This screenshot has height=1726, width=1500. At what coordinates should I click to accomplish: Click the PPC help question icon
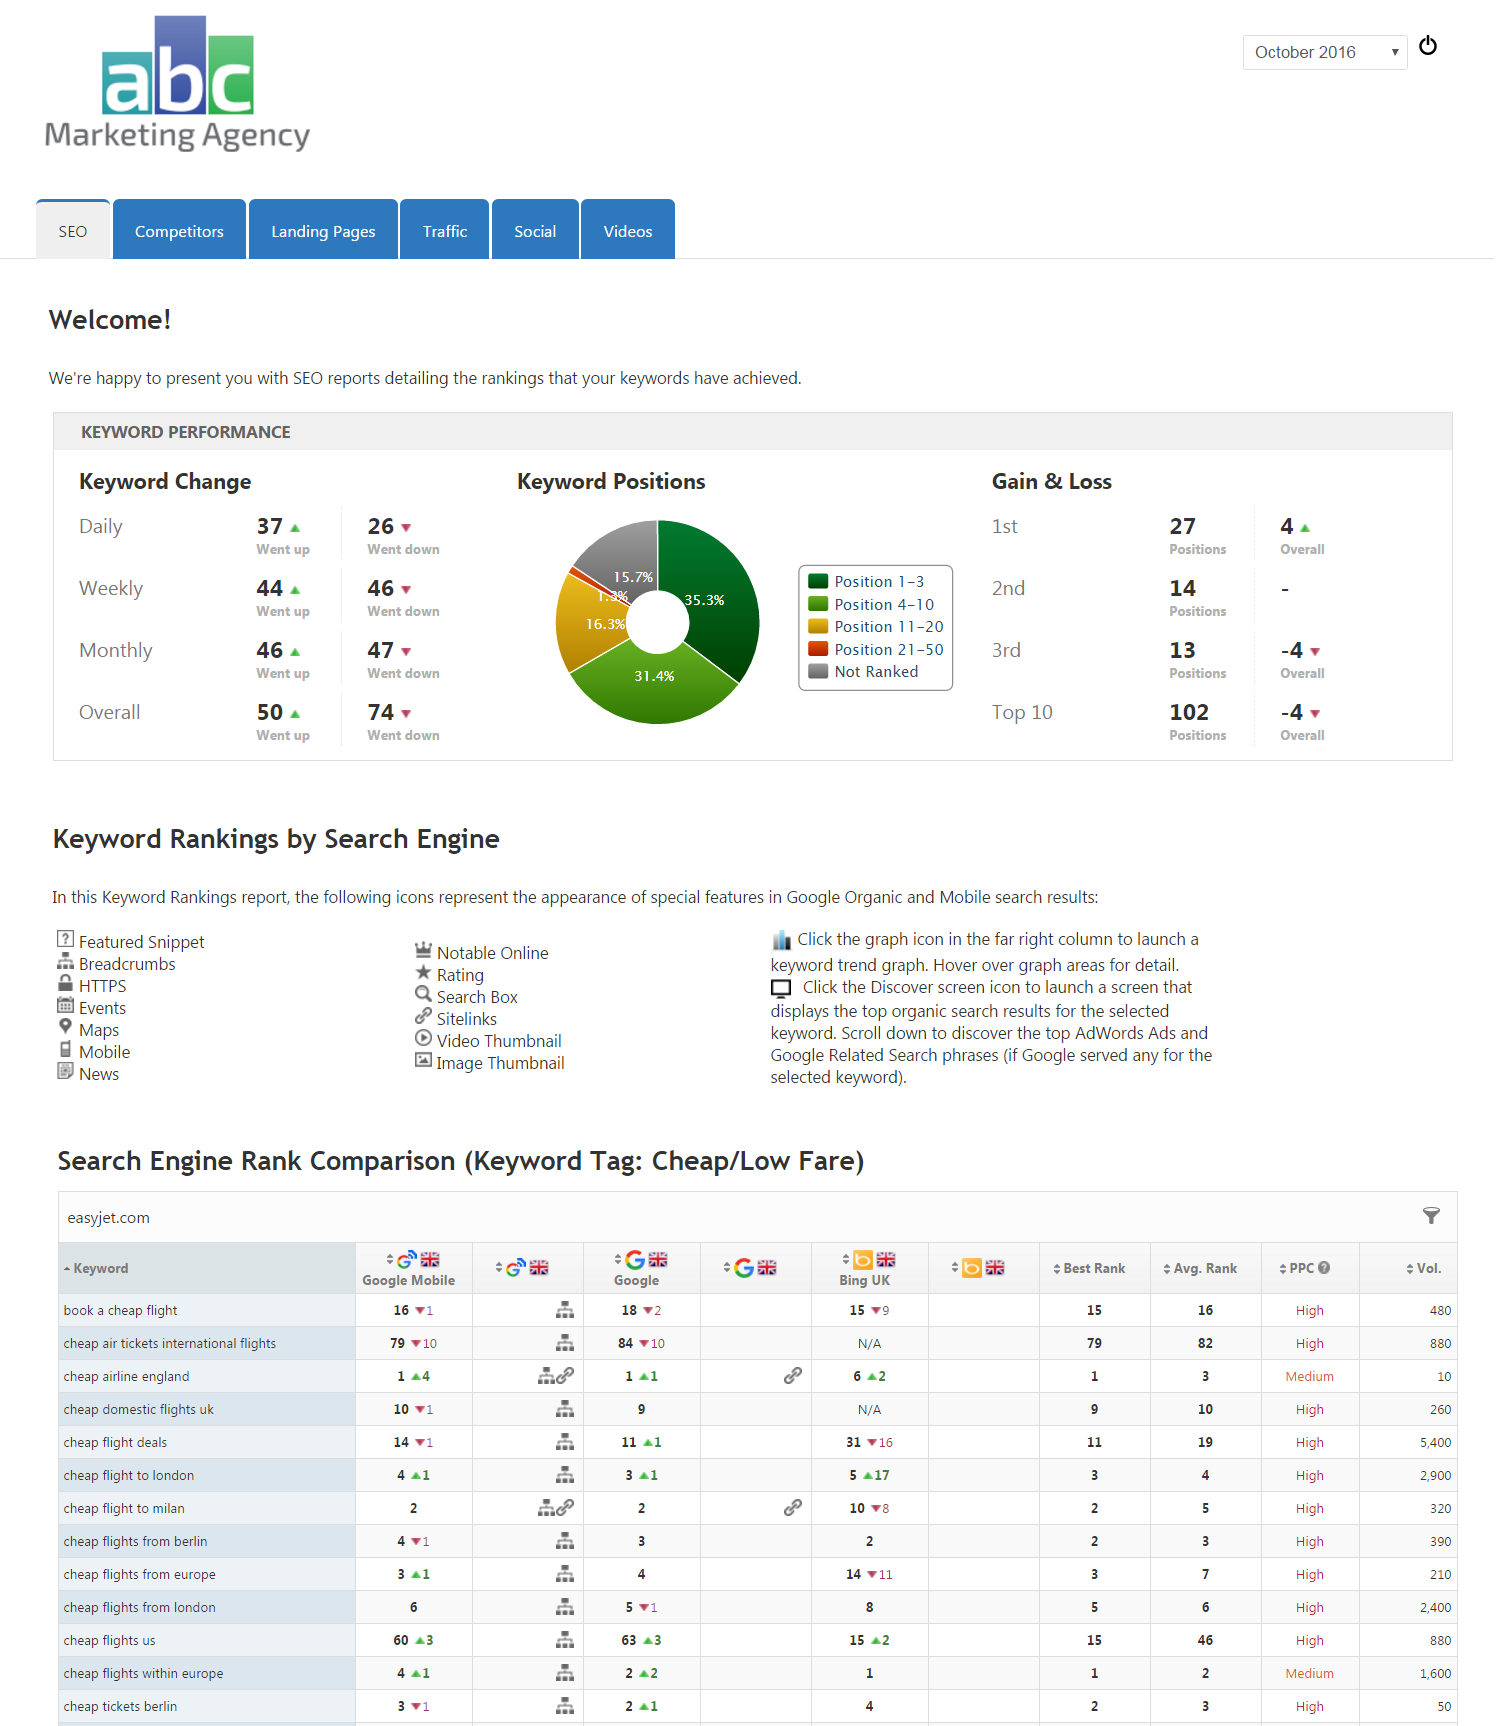click(1324, 1268)
